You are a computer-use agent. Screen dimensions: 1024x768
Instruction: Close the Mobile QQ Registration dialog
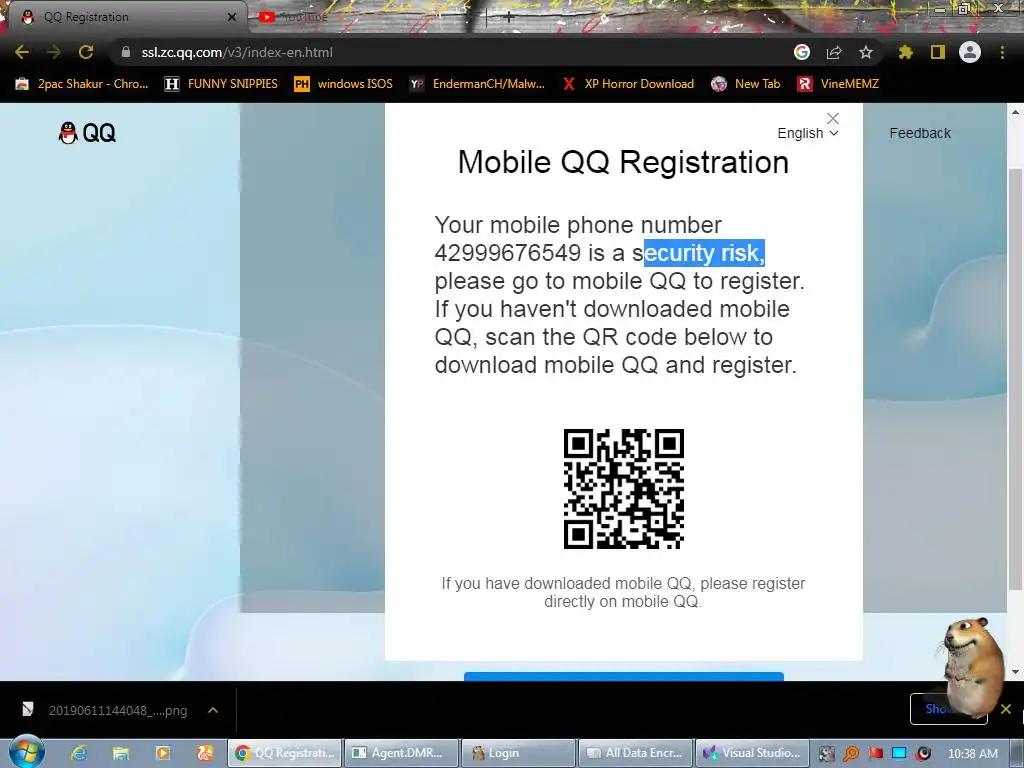pos(833,118)
